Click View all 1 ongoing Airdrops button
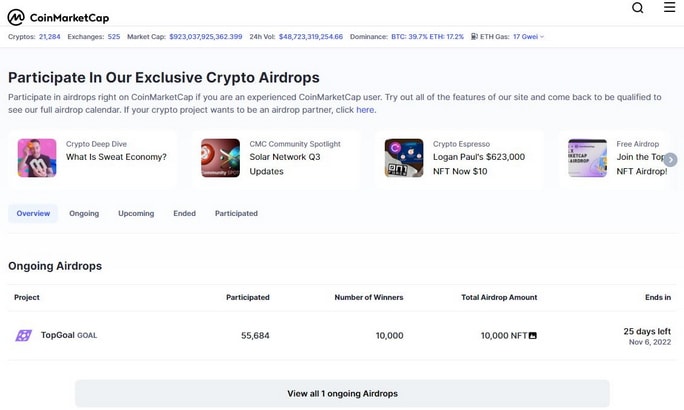The height and width of the screenshot is (410, 684). (342, 393)
